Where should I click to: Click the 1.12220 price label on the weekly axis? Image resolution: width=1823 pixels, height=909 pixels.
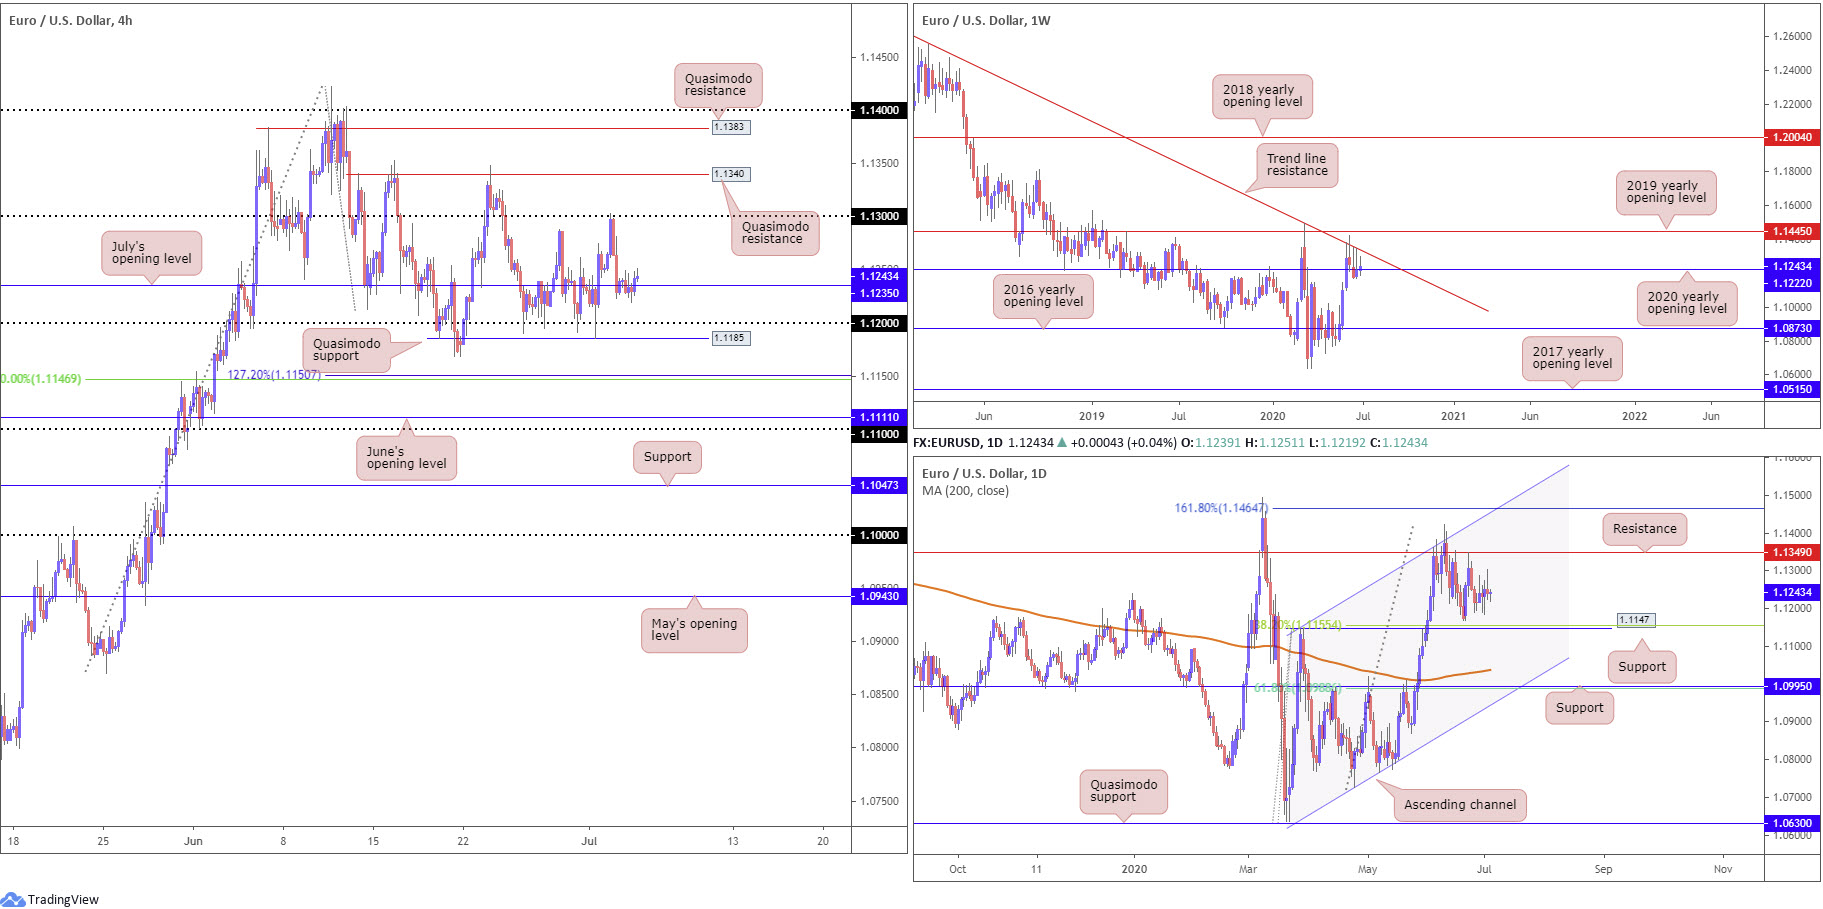1792,283
